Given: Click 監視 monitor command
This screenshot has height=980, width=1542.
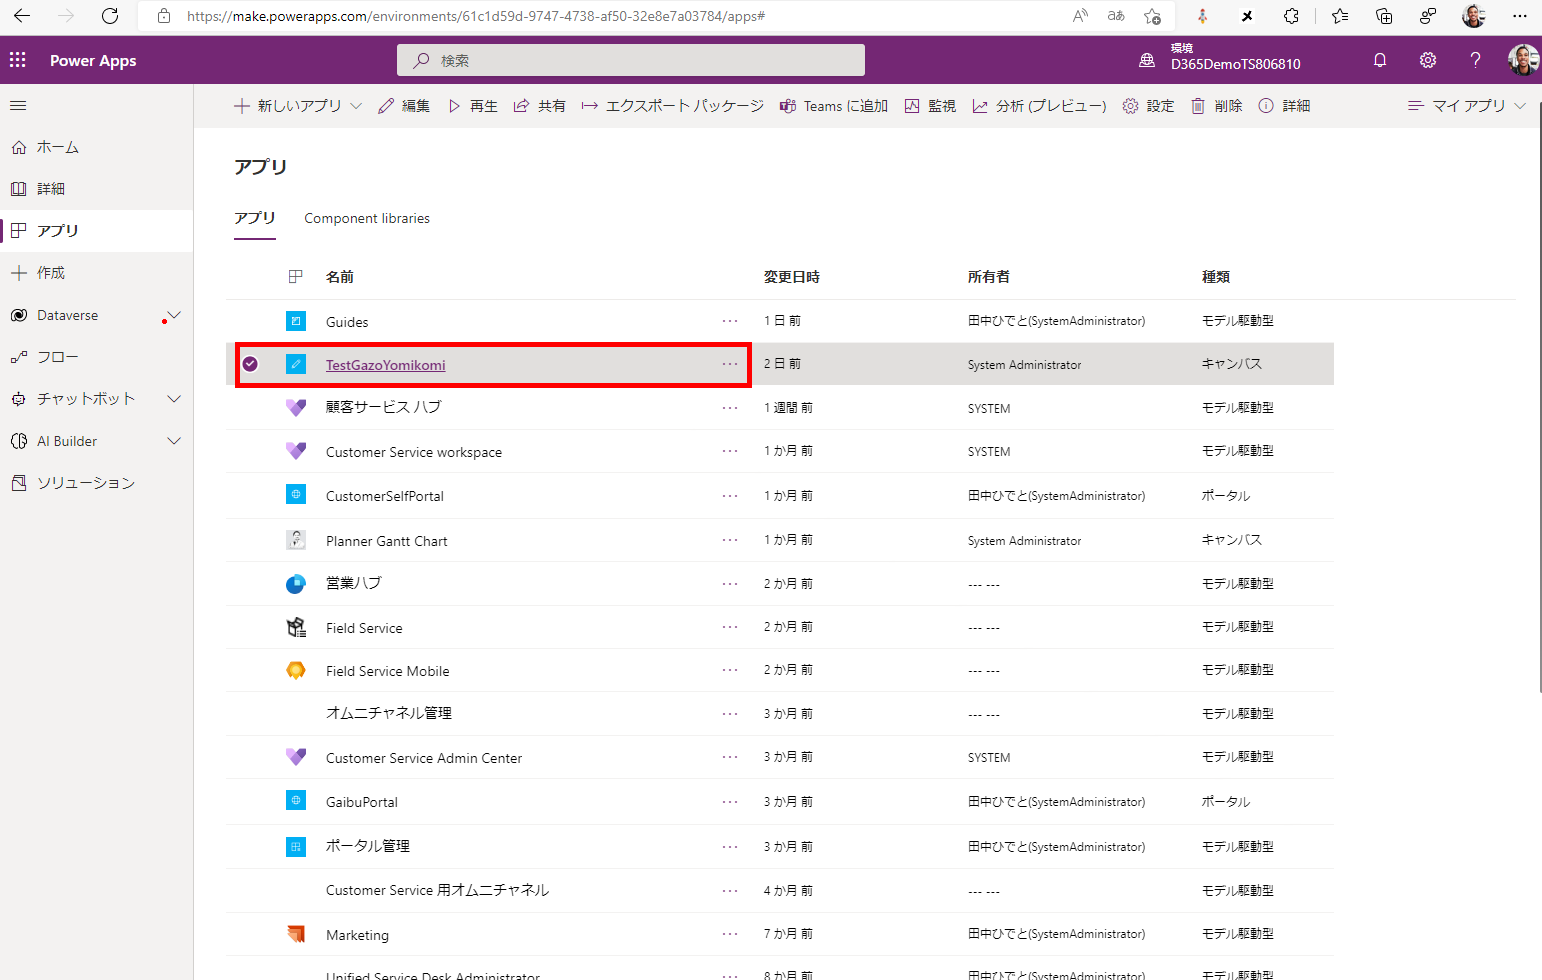Looking at the screenshot, I should tap(930, 106).
